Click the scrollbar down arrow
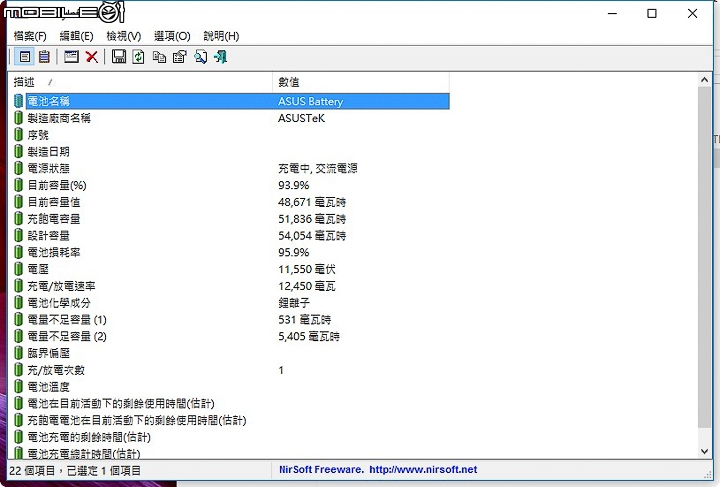 tap(704, 452)
